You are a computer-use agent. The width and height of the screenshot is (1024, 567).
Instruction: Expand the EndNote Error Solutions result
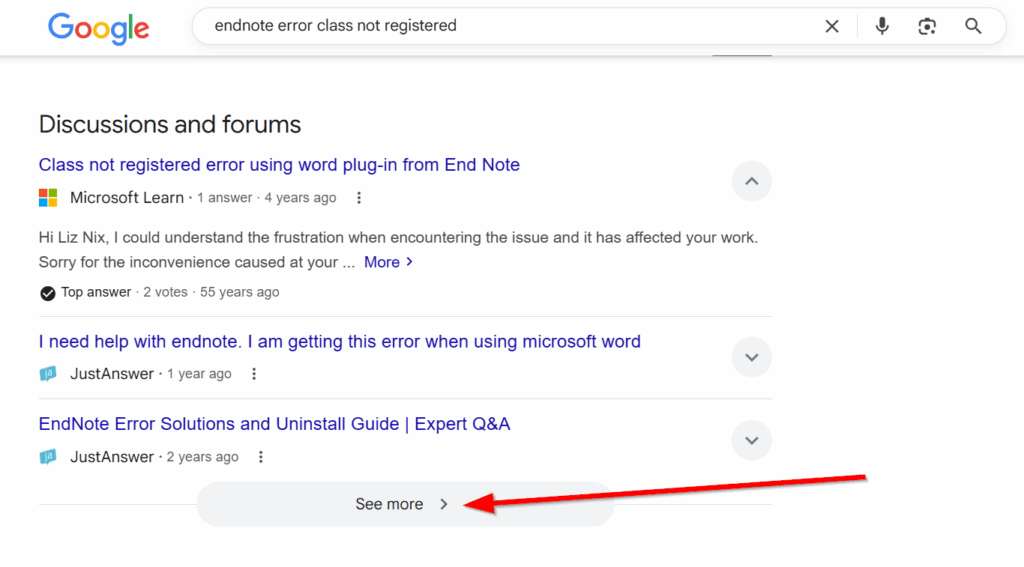tap(752, 440)
